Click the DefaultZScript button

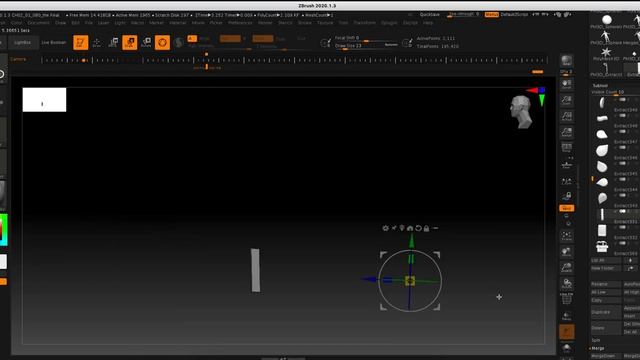coord(514,14)
